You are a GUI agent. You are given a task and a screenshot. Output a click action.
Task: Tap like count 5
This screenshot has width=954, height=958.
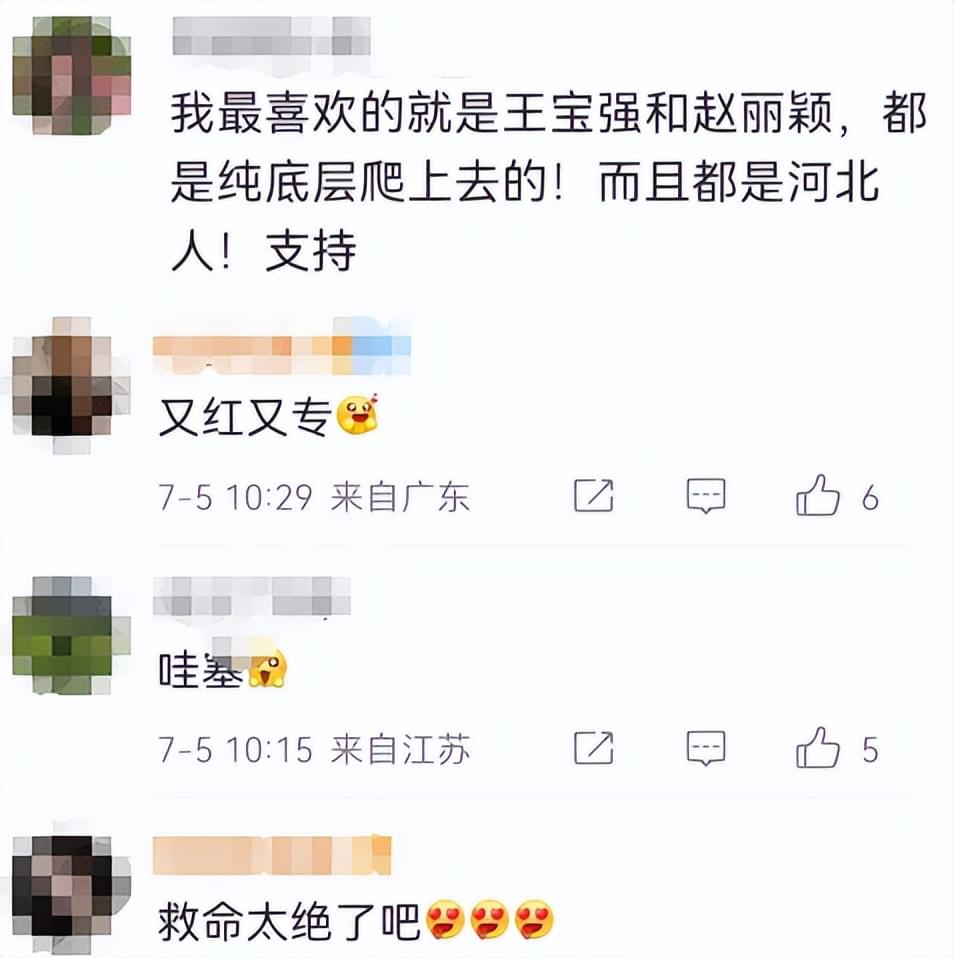870,750
